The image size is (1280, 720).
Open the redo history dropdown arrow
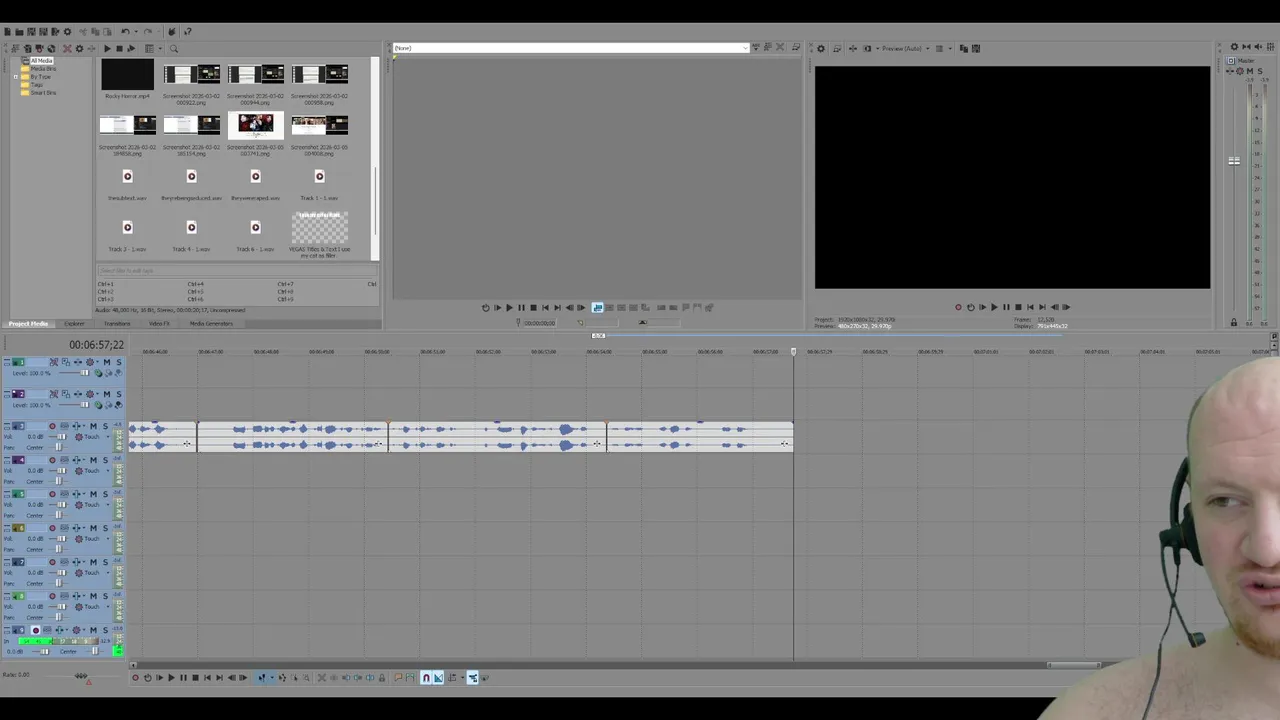[158, 32]
